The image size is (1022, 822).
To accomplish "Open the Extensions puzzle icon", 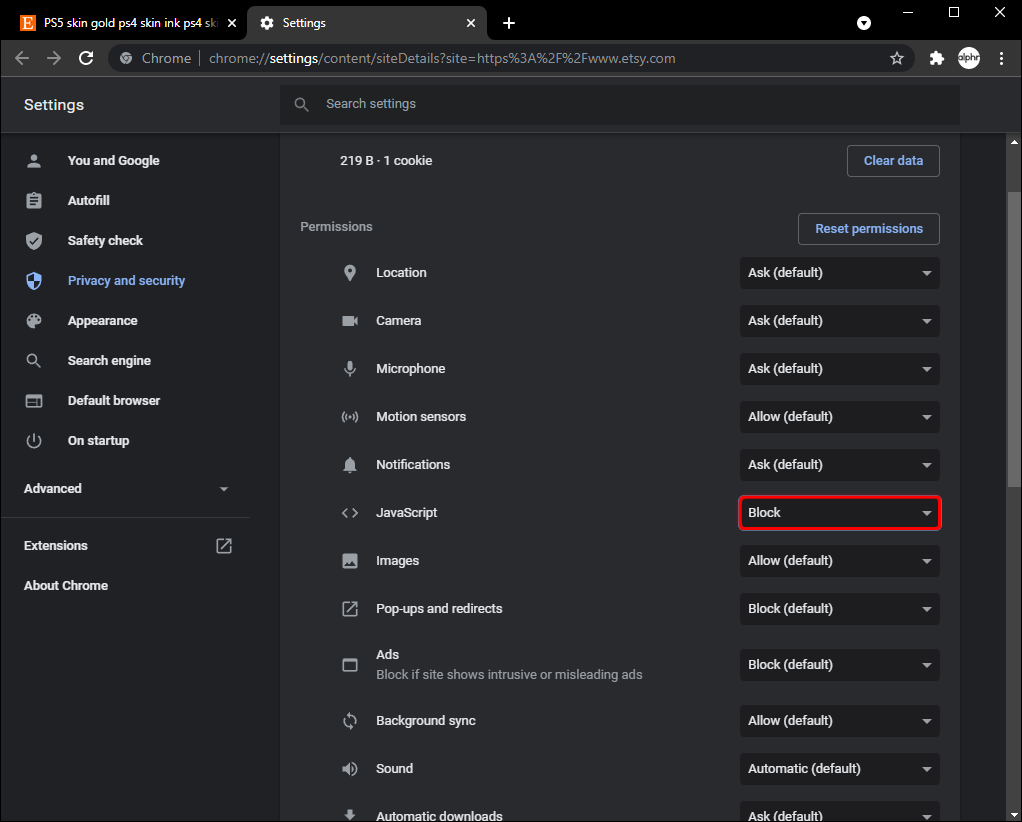I will click(x=936, y=58).
